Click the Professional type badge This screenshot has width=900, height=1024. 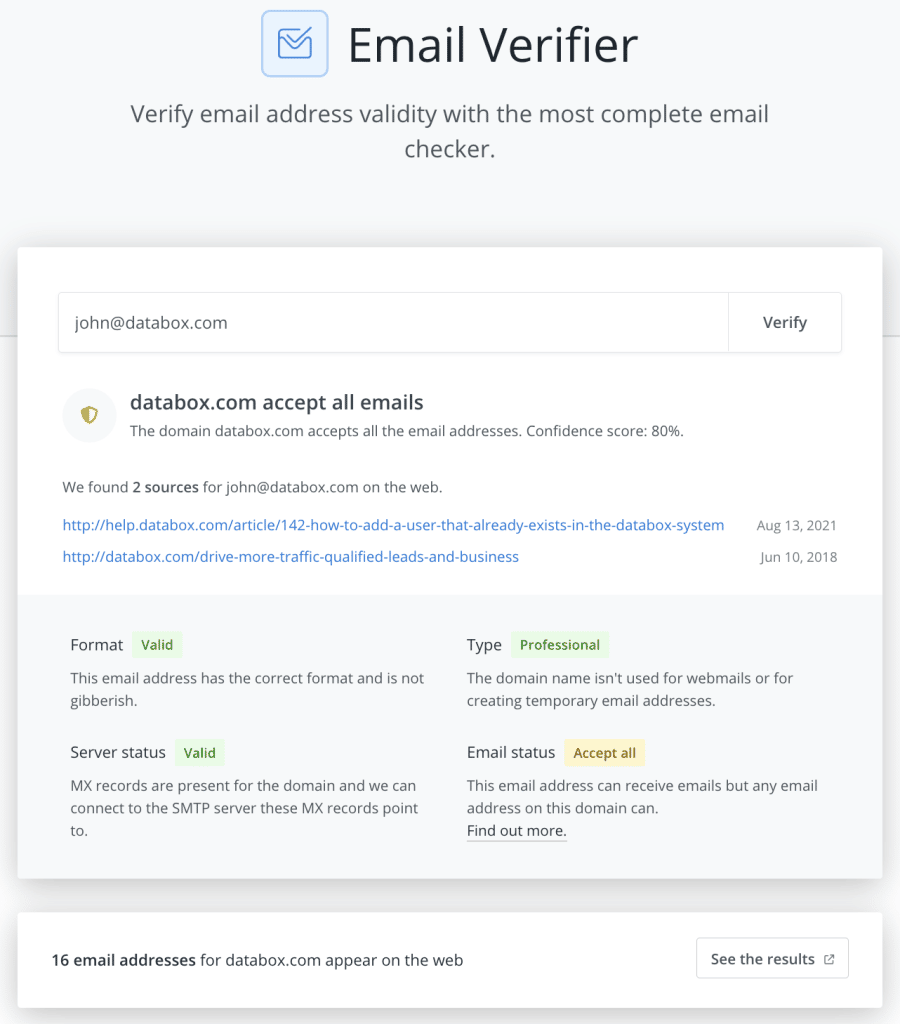tap(560, 645)
